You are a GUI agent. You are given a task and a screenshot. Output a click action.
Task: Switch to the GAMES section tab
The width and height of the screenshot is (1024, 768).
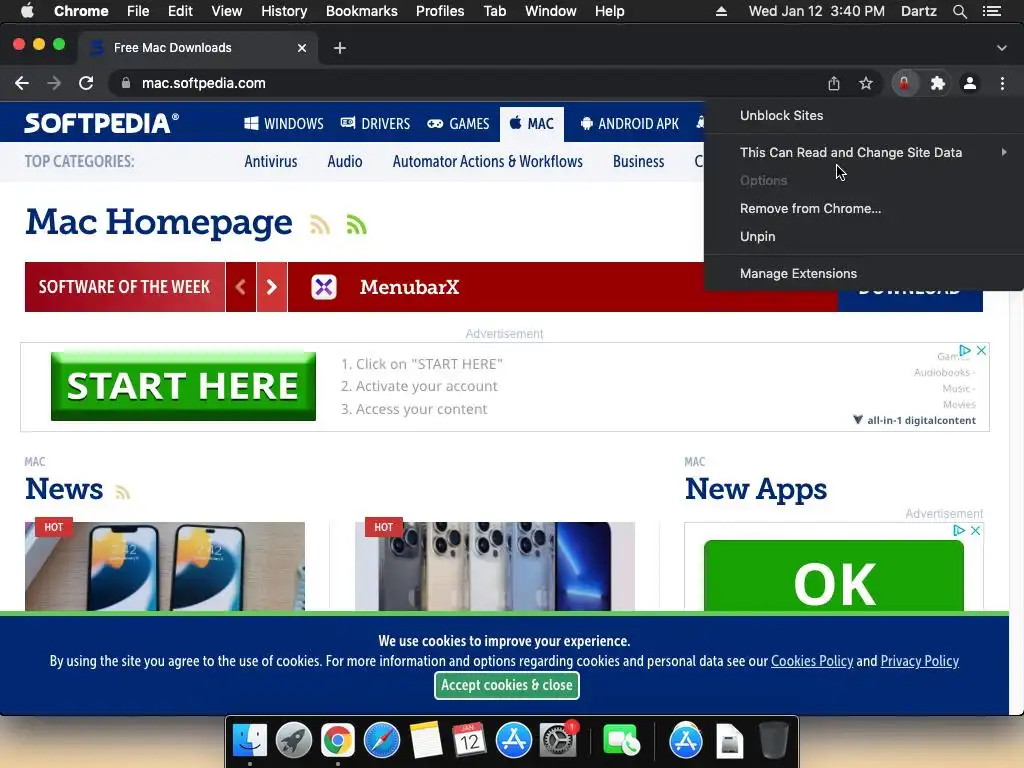[458, 123]
